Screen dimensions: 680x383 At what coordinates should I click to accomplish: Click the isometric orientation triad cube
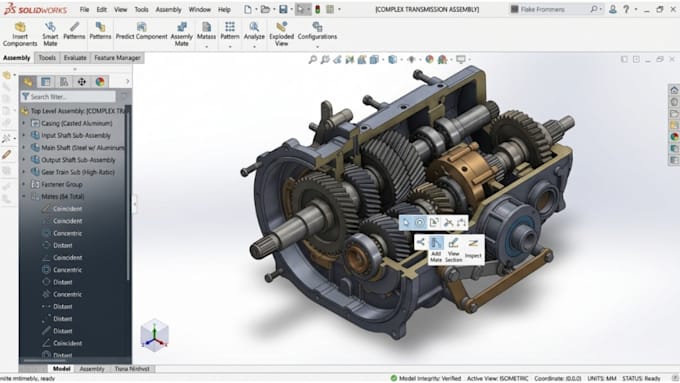click(154, 335)
